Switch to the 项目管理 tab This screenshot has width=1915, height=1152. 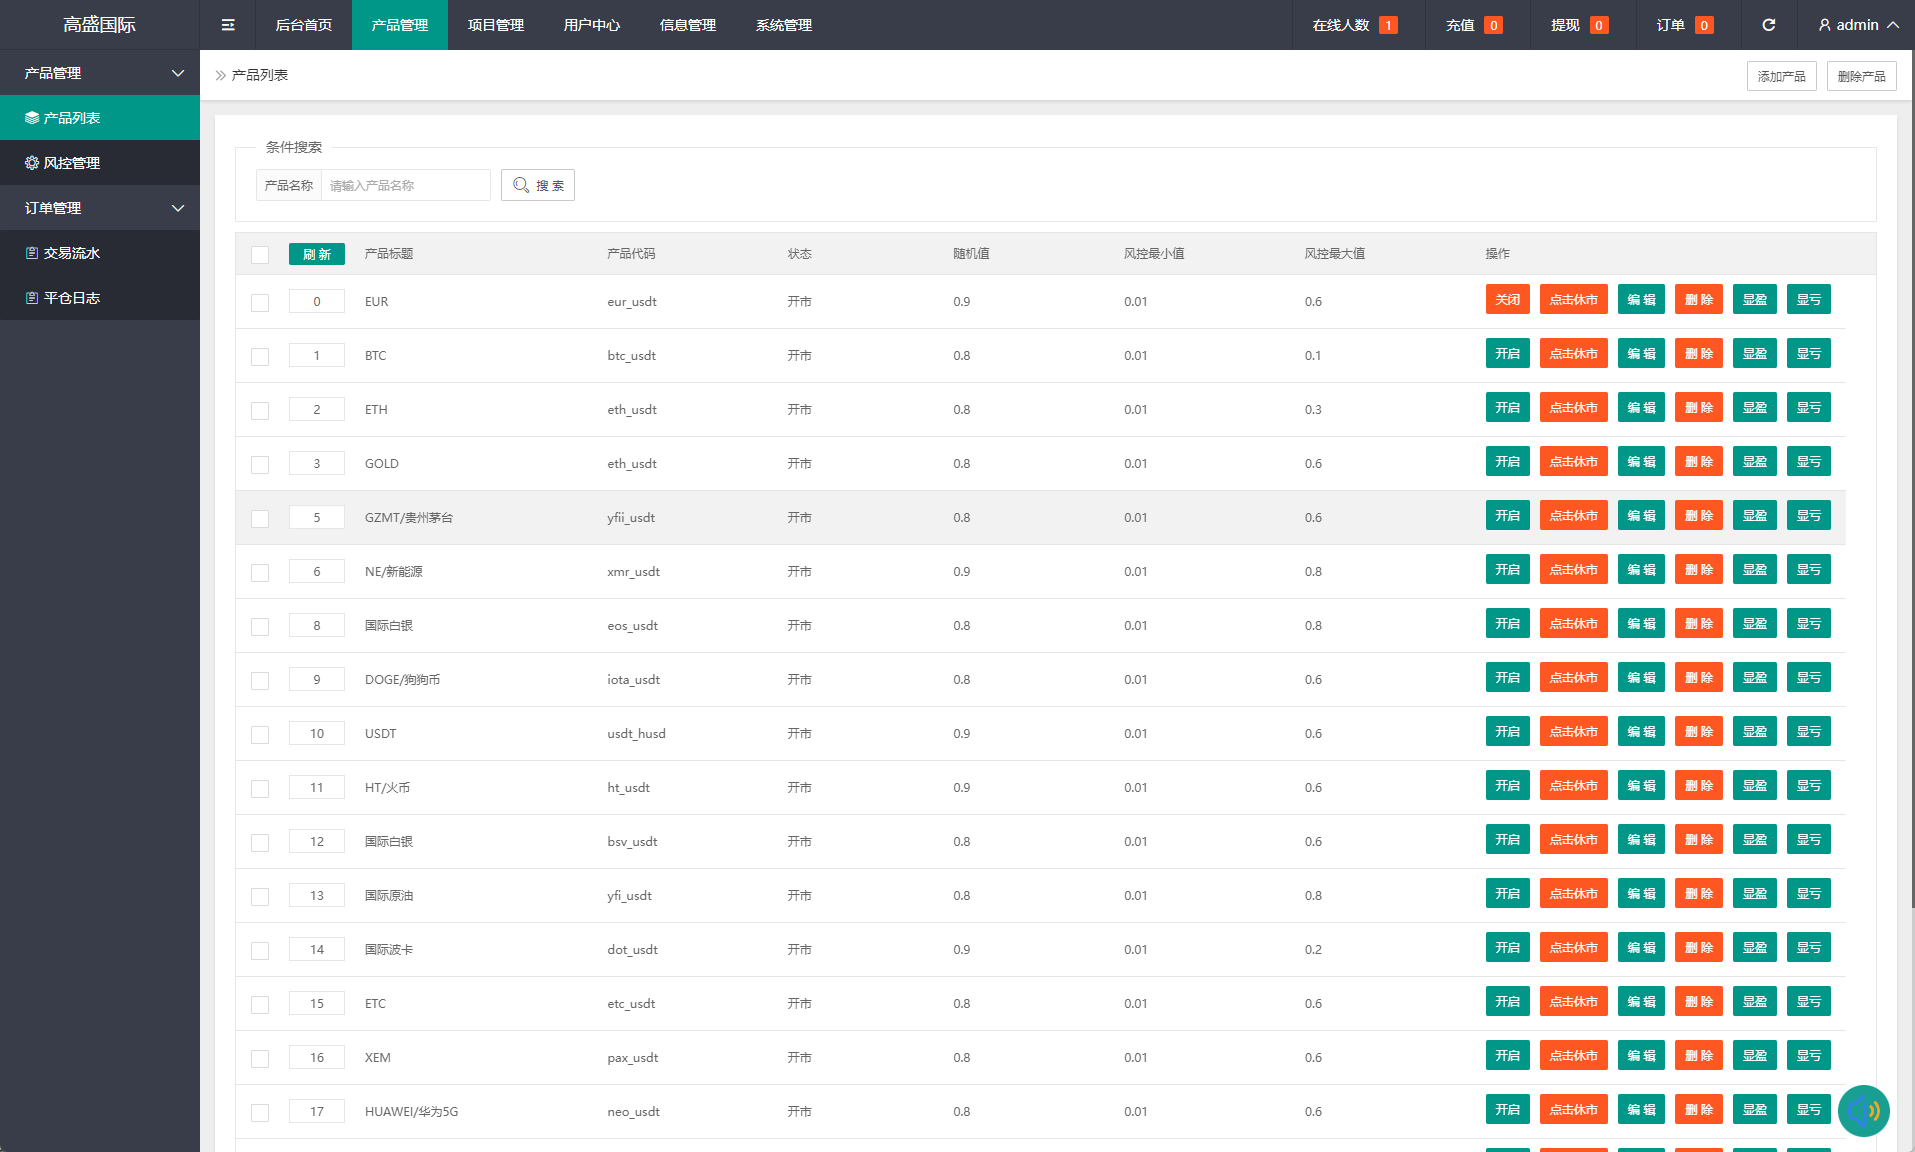coord(496,25)
